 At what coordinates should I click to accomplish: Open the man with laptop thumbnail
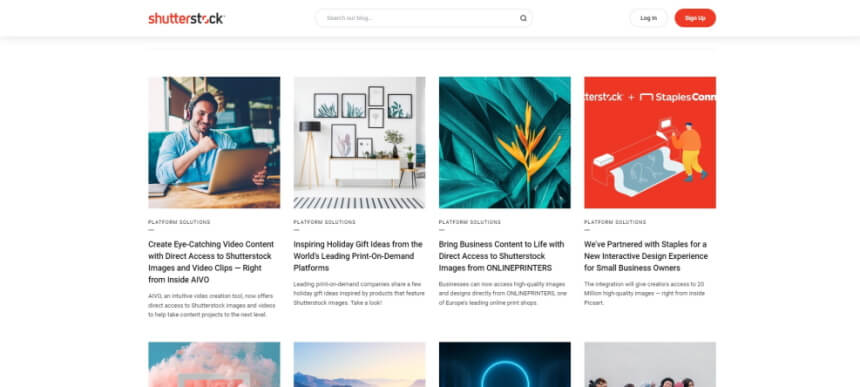click(214, 143)
